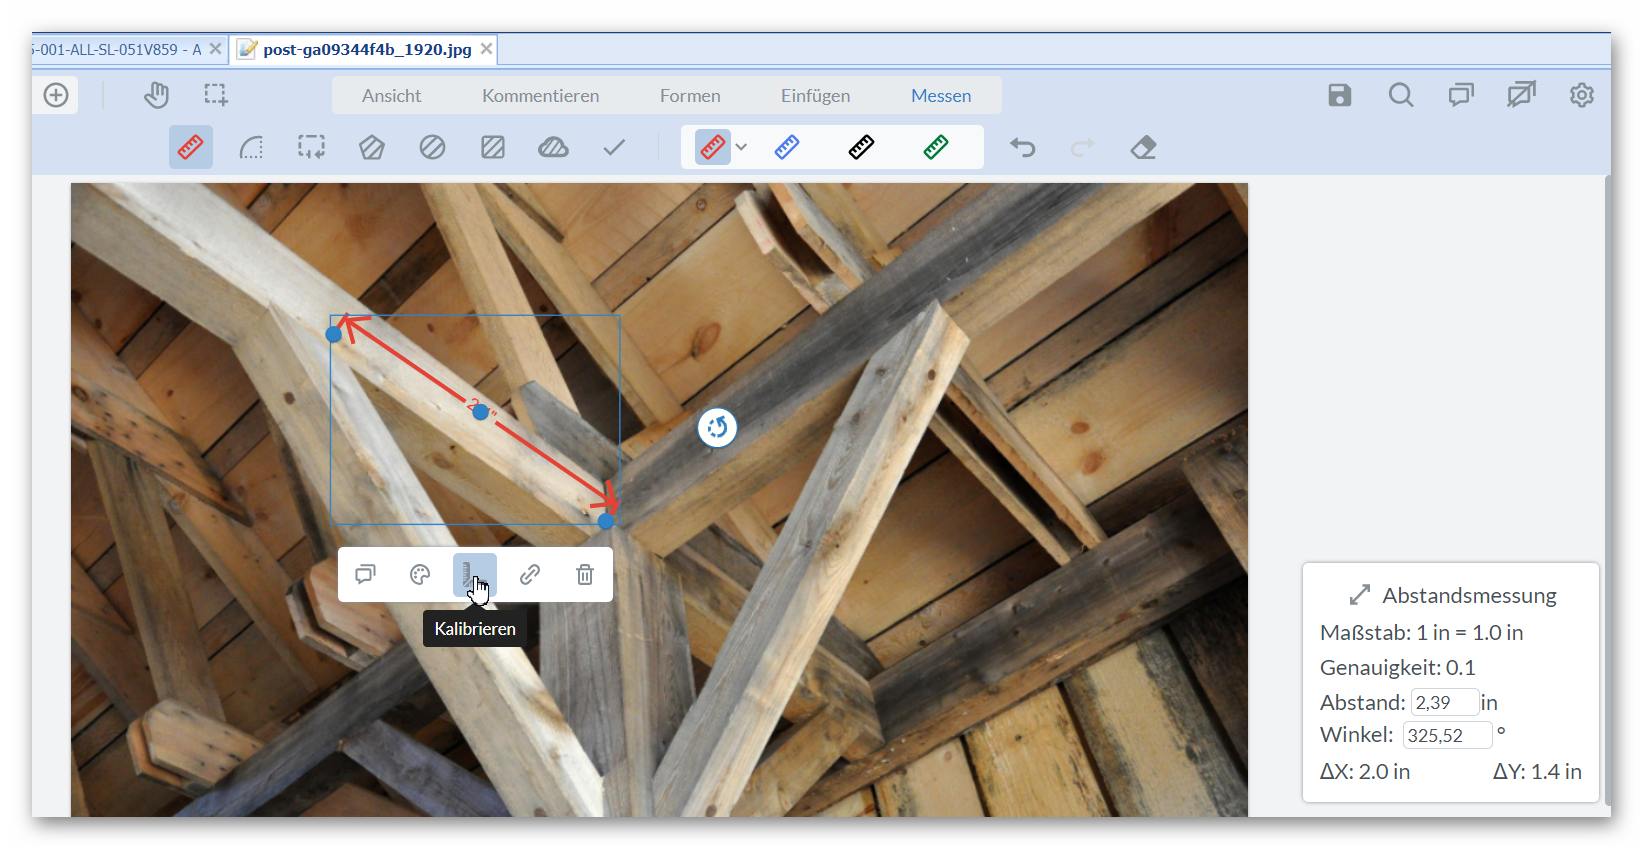Viewport: 1643px width, 849px height.
Task: Click the Kalibrieren ruler icon
Action: [474, 575]
